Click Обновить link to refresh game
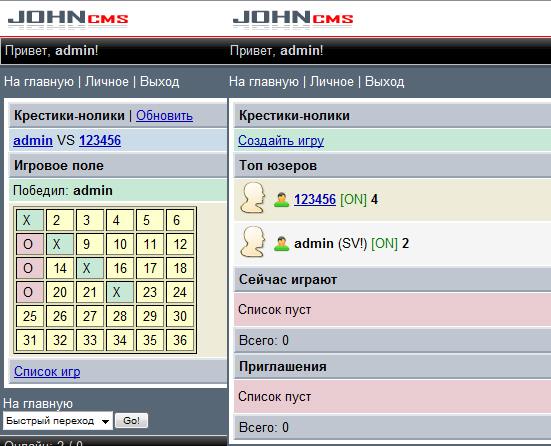The image size is (551, 446). (164, 116)
